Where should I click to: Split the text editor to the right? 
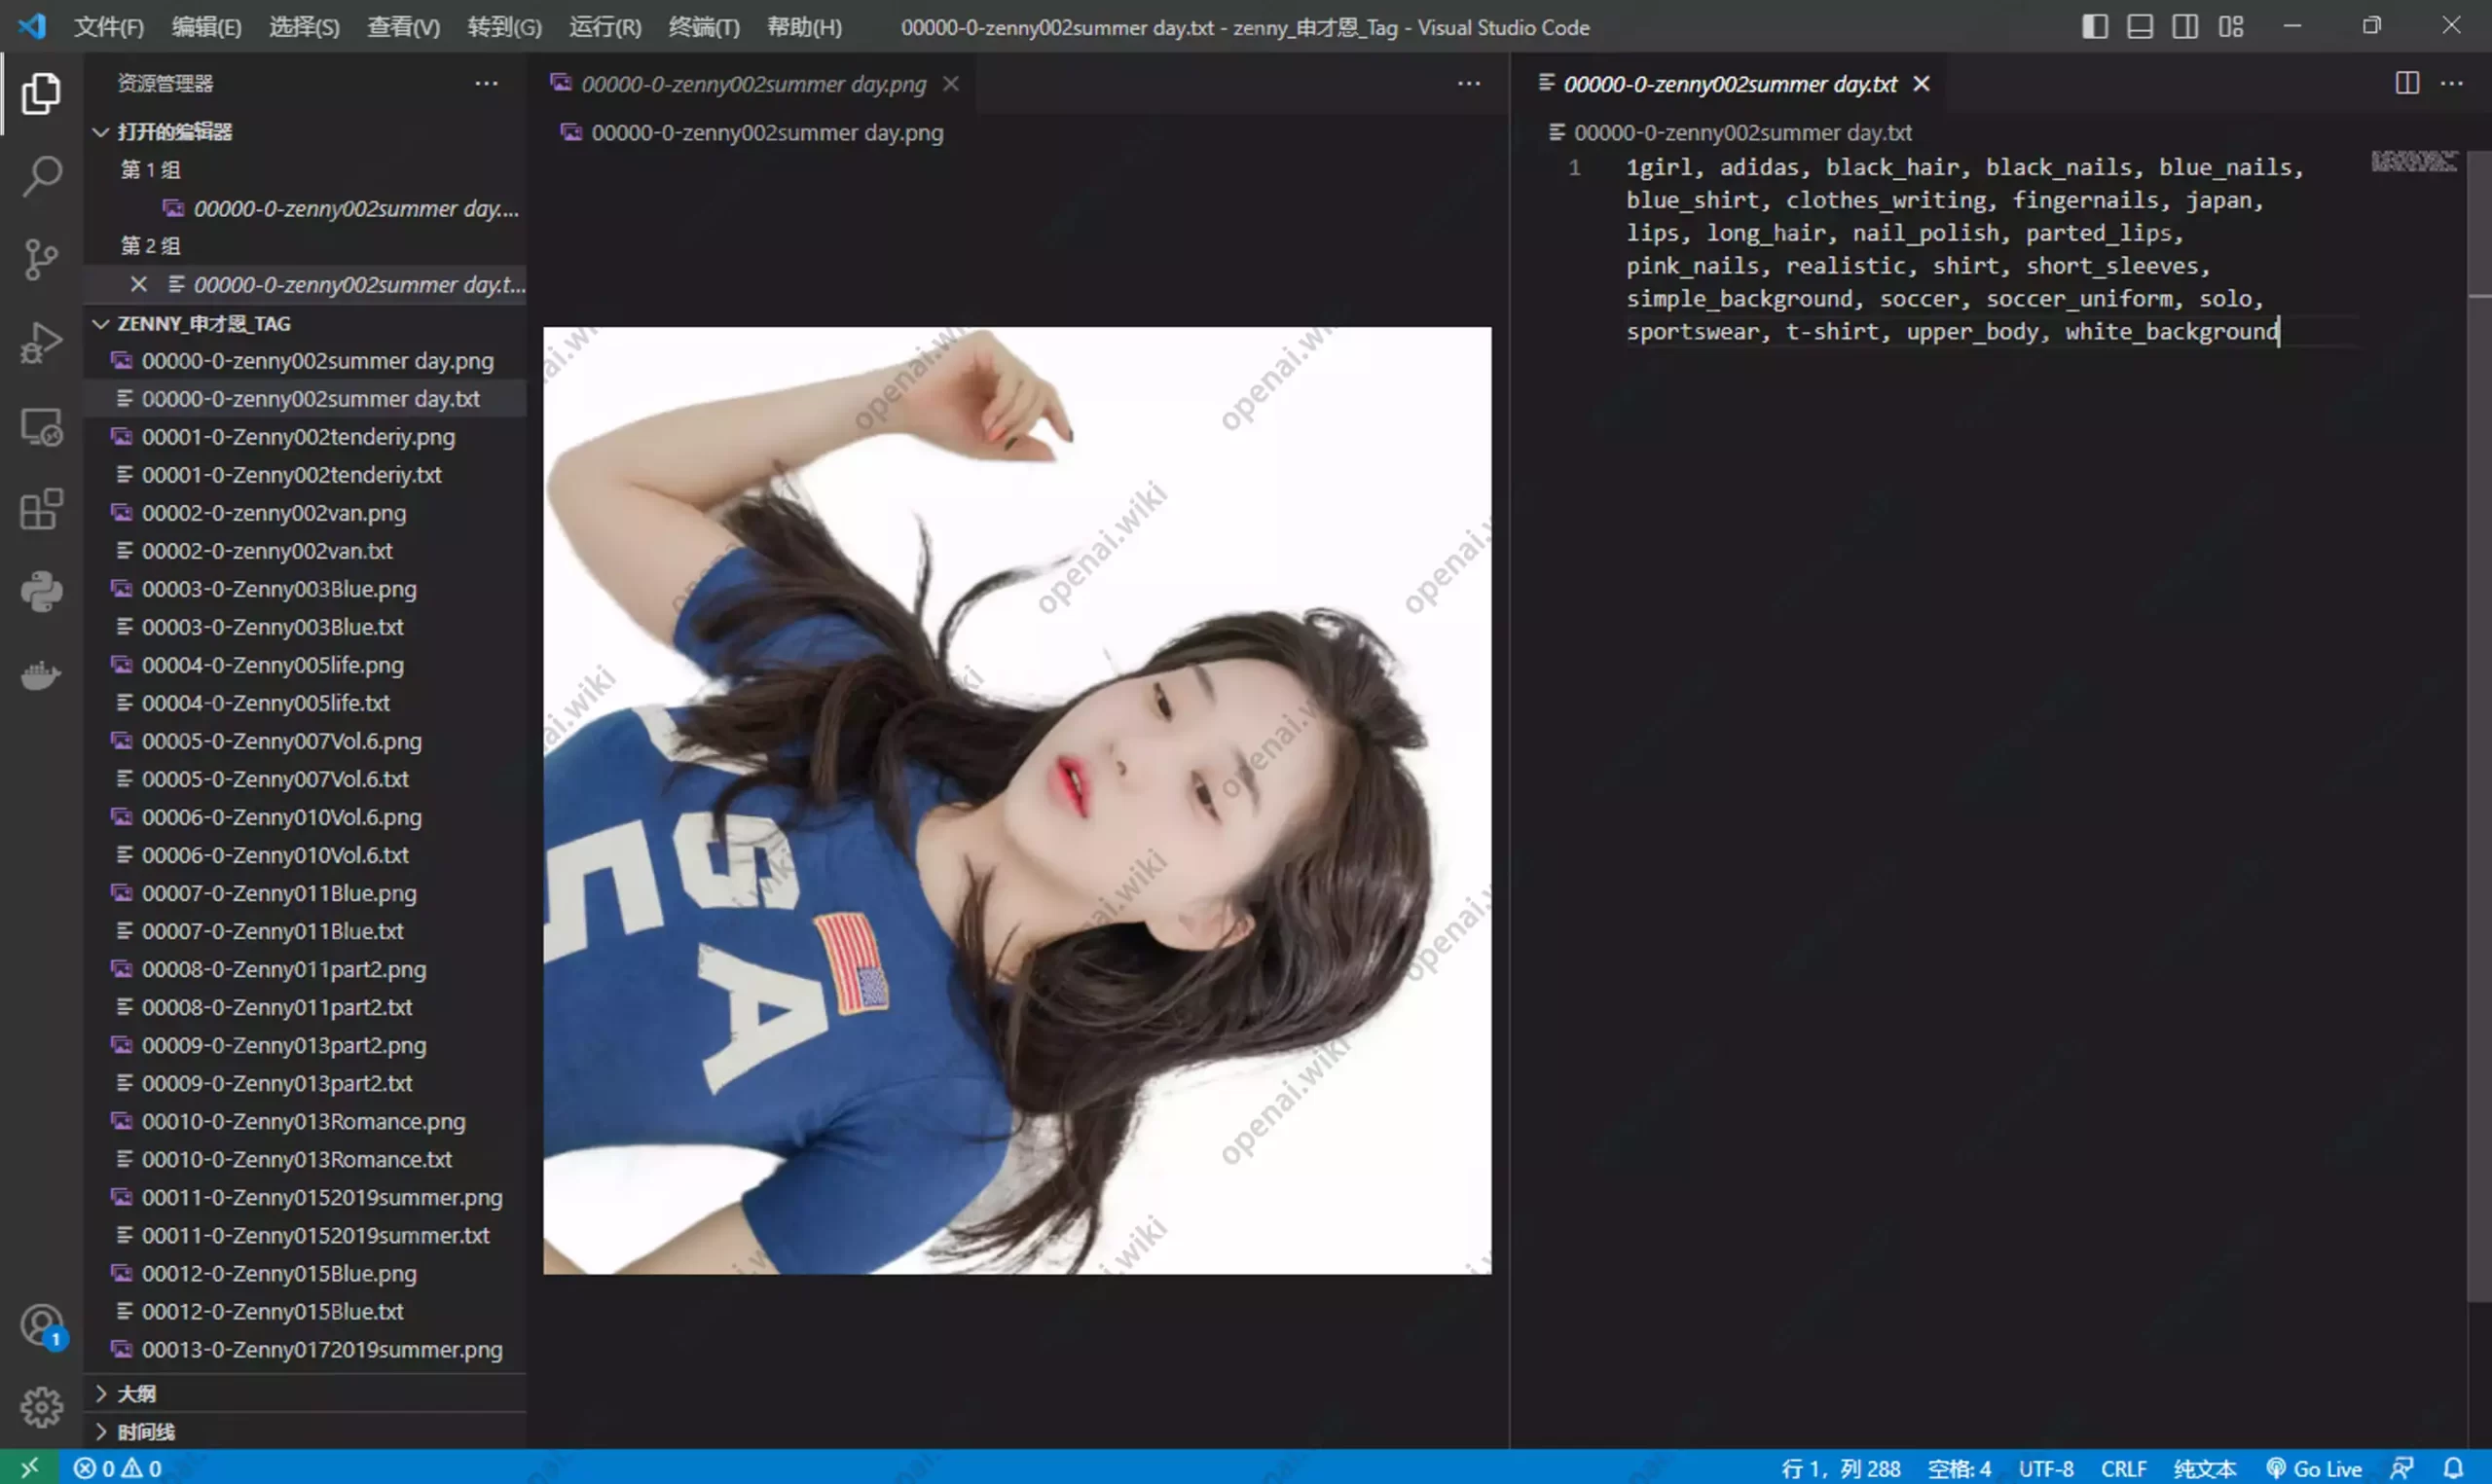2407,83
